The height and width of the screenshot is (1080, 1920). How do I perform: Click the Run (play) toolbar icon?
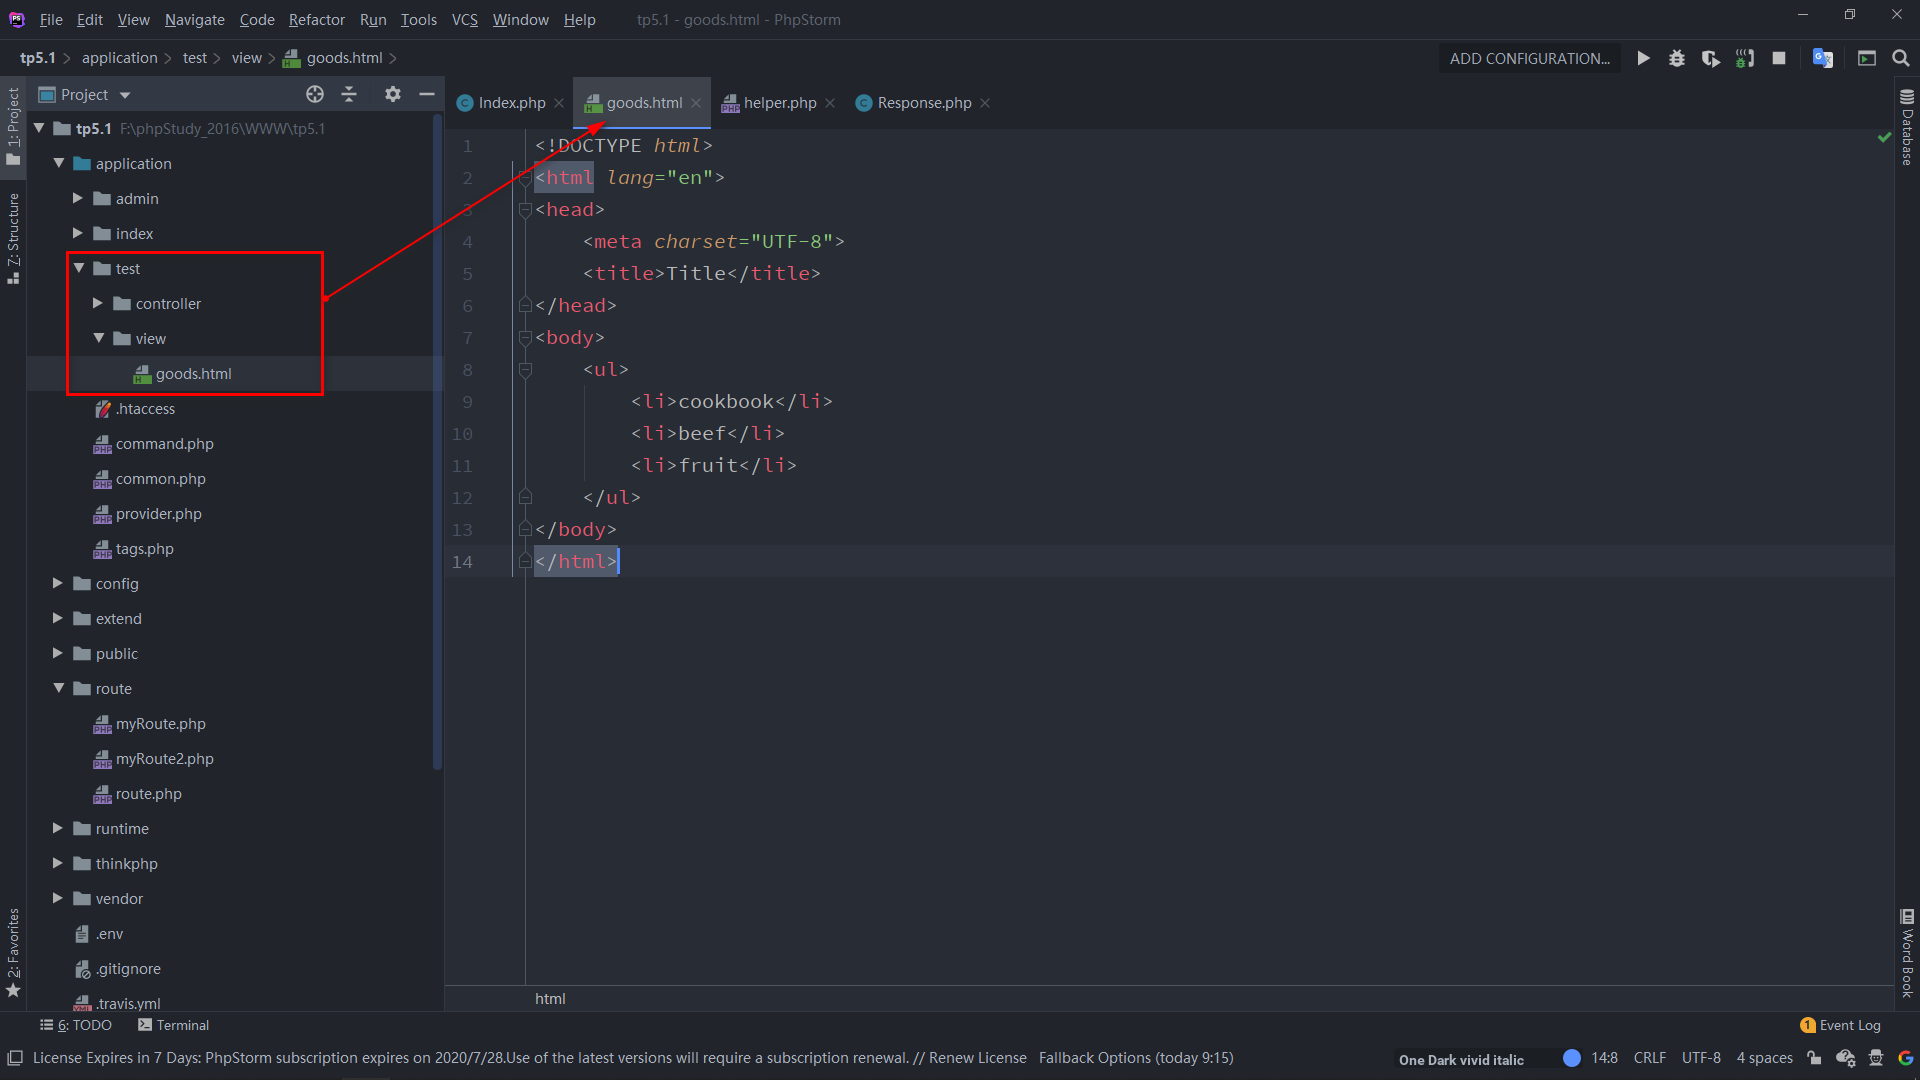tap(1643, 58)
